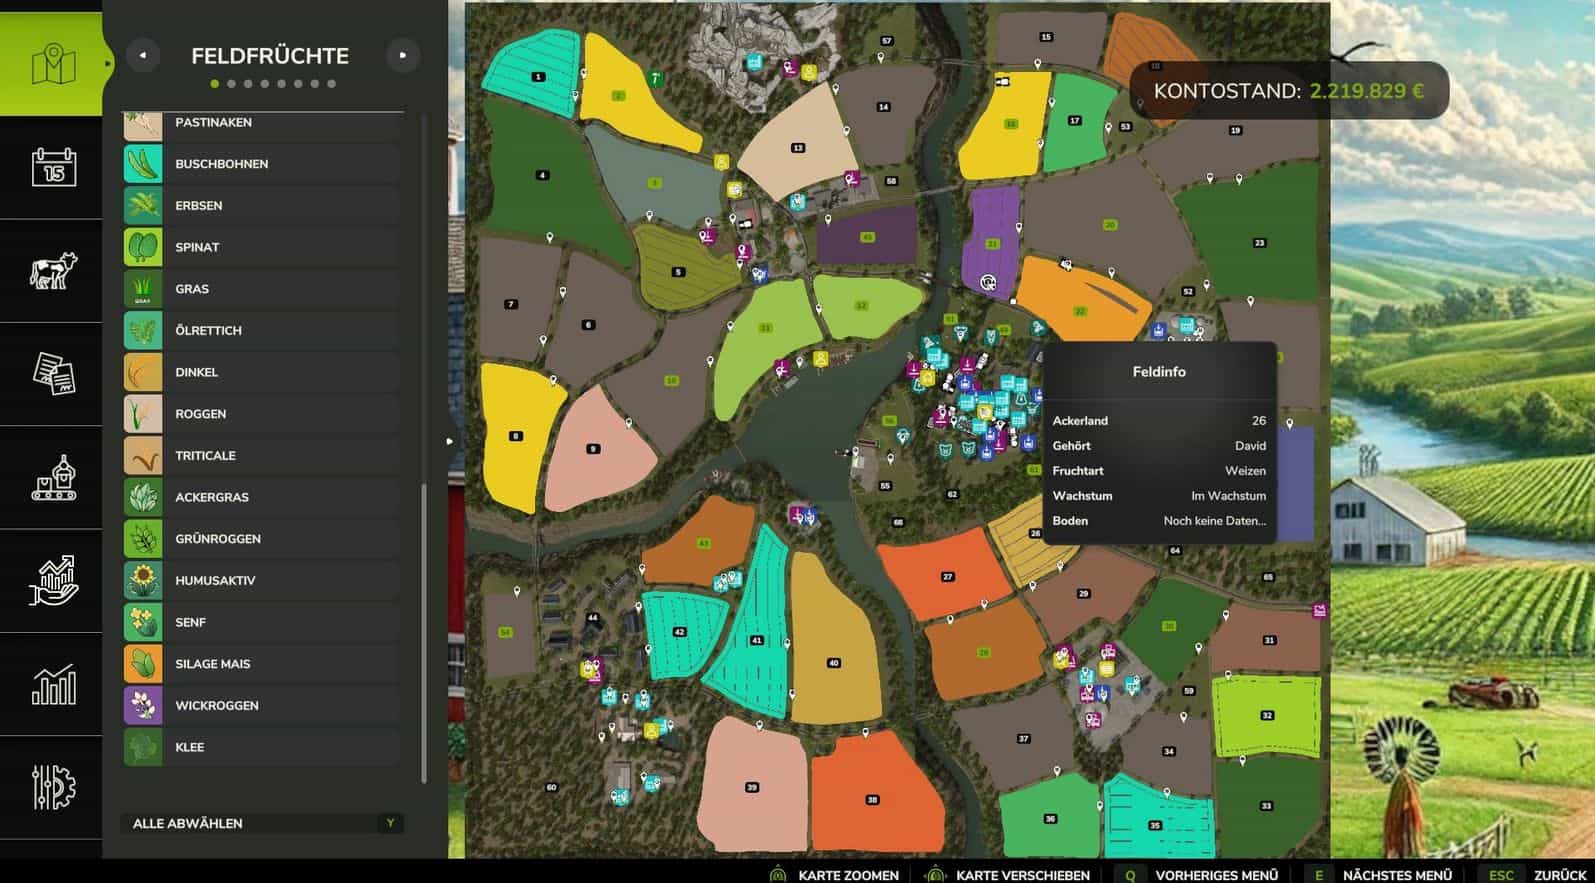
Task: Toggle Silage Mais crop visibility
Action: pyautogui.click(x=262, y=664)
